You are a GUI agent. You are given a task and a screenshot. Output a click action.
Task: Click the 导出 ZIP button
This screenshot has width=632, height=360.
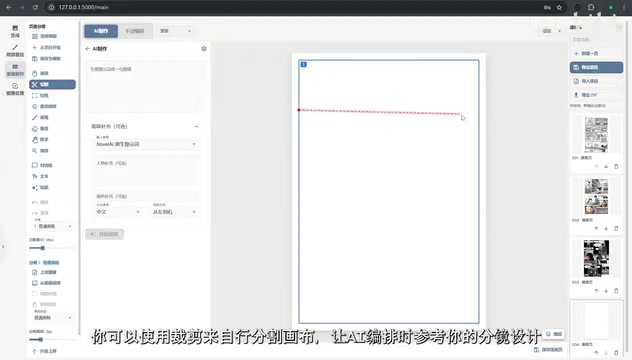click(x=596, y=95)
